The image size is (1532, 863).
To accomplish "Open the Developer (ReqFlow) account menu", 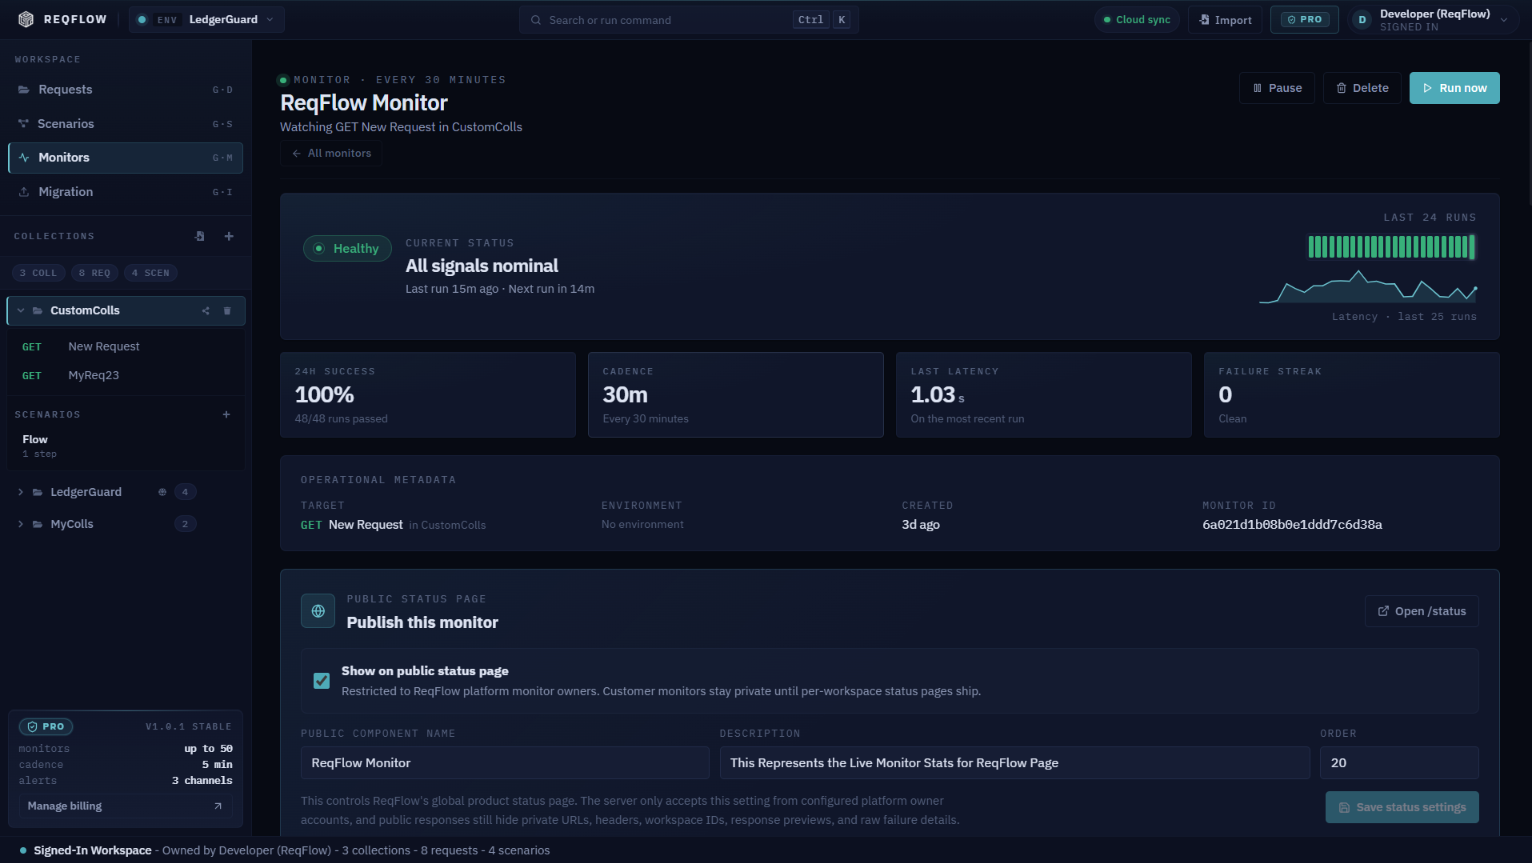I will click(1434, 20).
